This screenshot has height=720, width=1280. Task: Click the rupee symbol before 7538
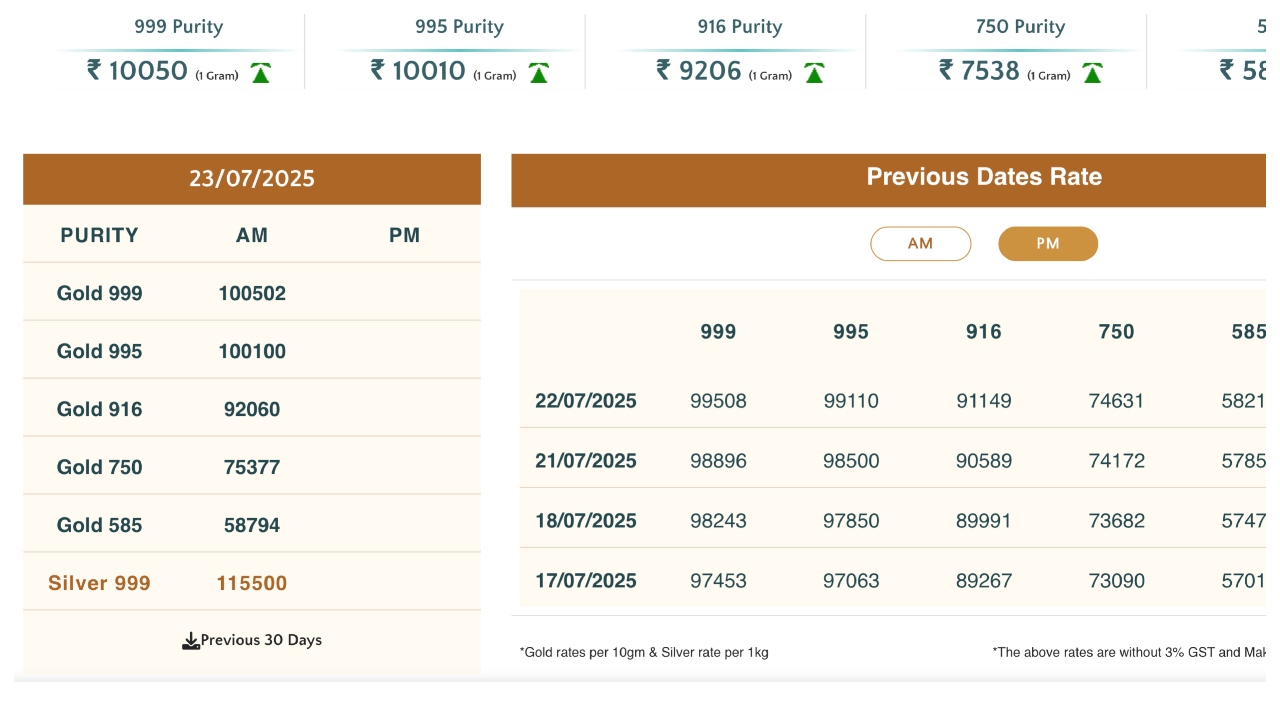click(946, 69)
